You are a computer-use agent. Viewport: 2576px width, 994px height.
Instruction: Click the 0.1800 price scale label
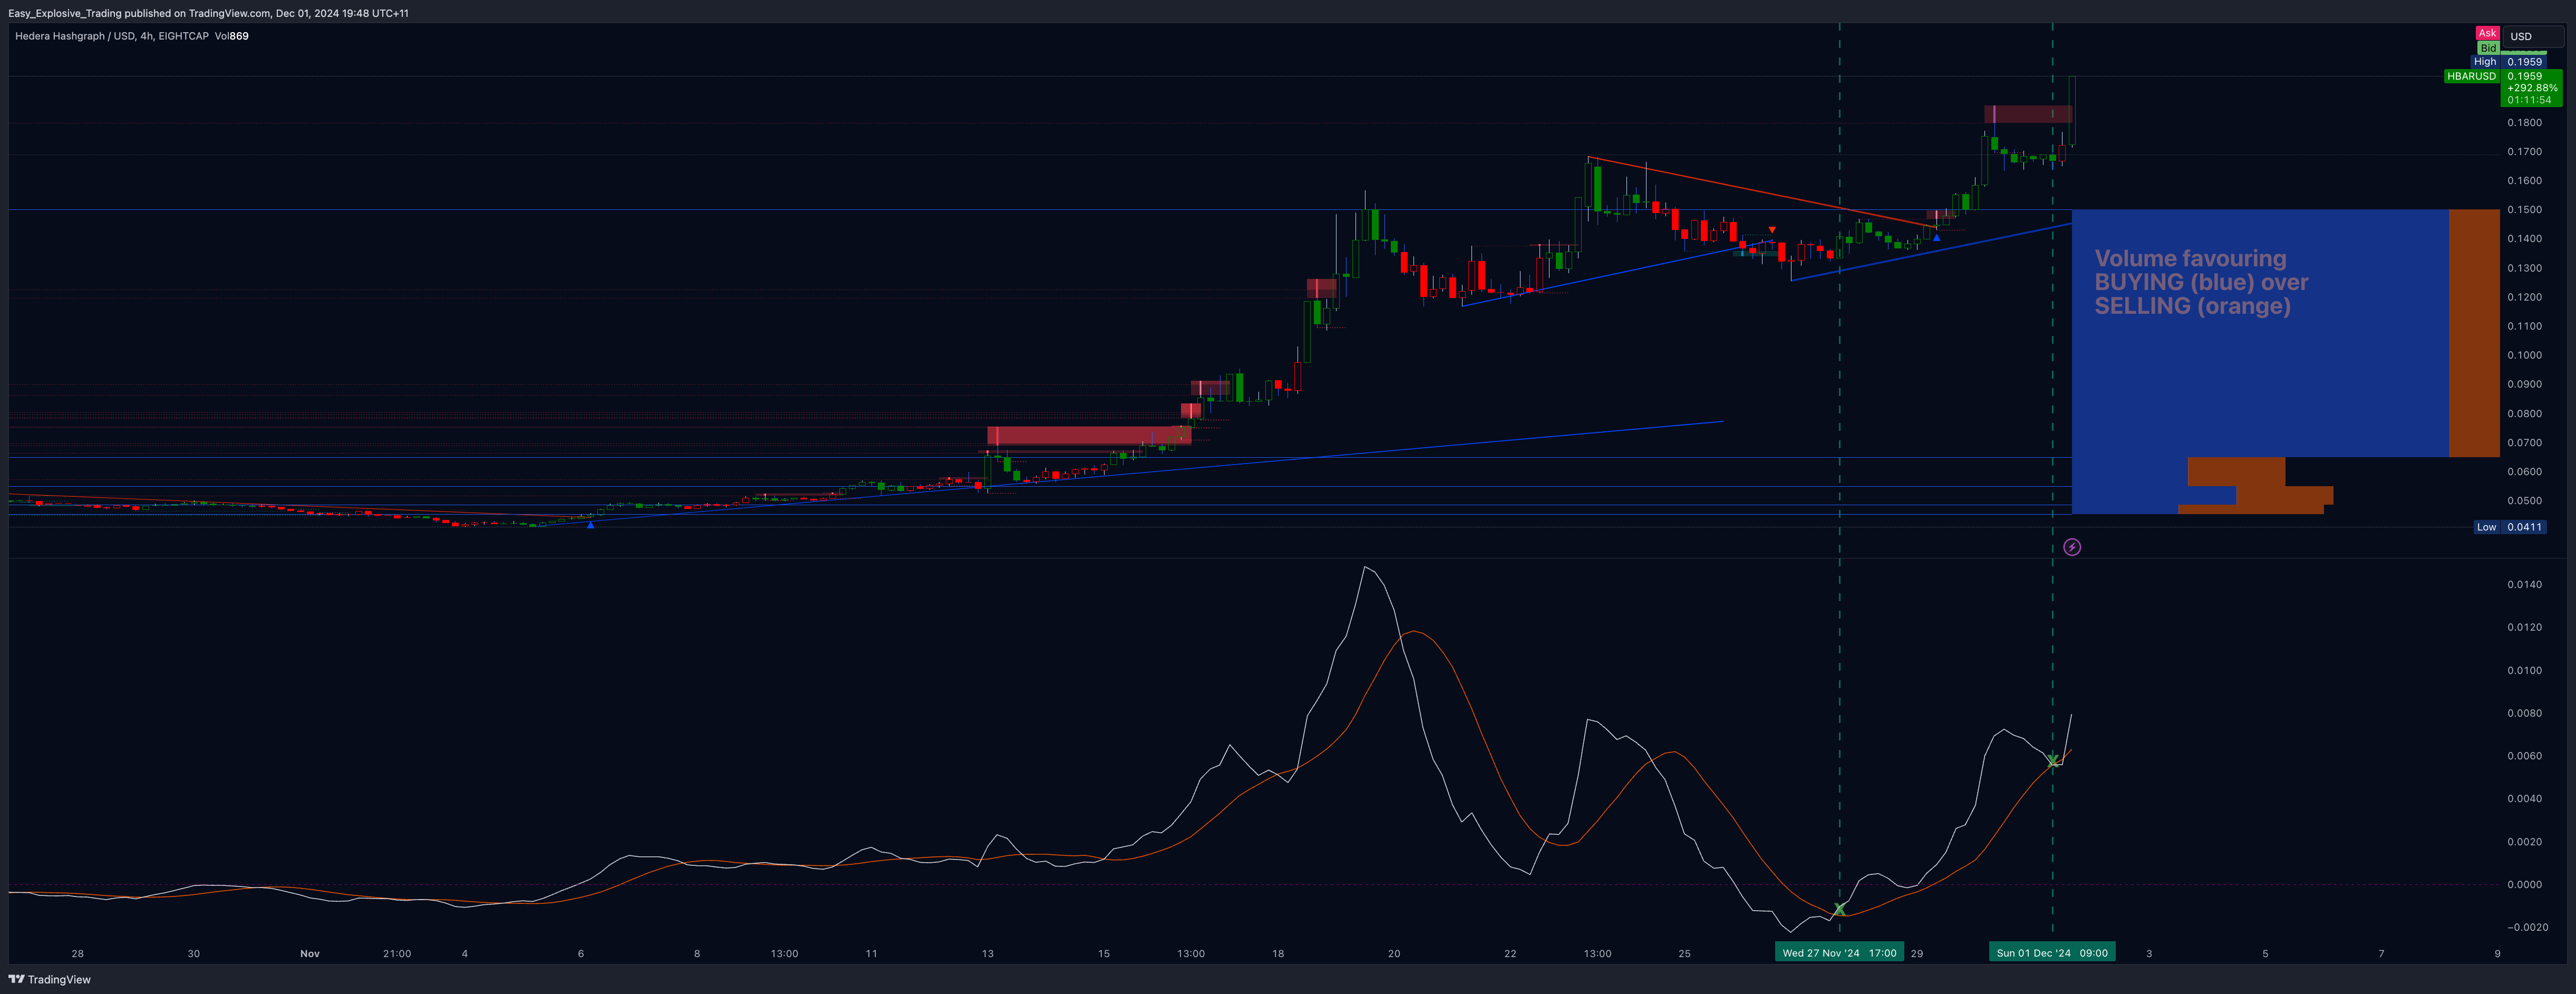[2524, 123]
